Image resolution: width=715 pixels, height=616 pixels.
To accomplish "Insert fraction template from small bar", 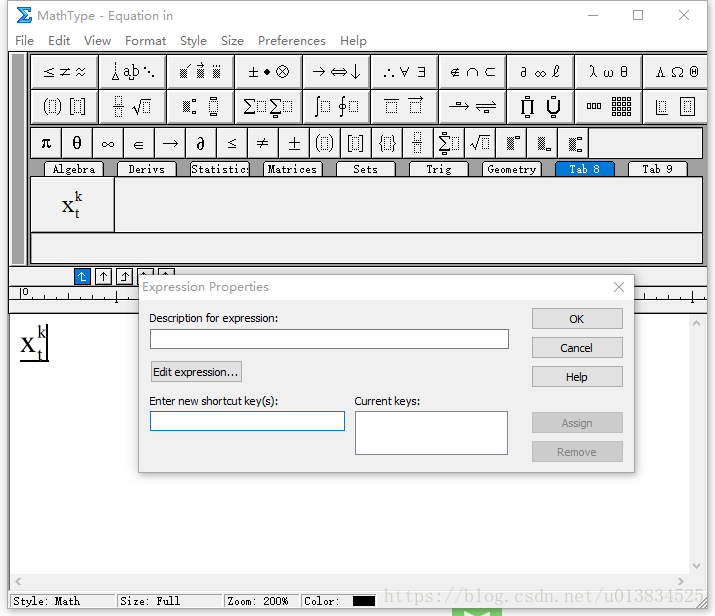I will pos(417,144).
